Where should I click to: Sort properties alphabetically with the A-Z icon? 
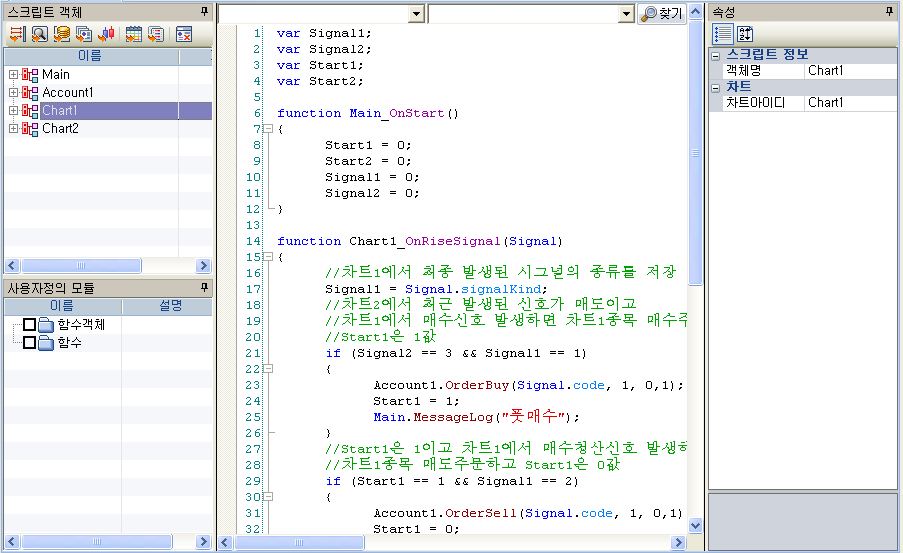tap(745, 34)
